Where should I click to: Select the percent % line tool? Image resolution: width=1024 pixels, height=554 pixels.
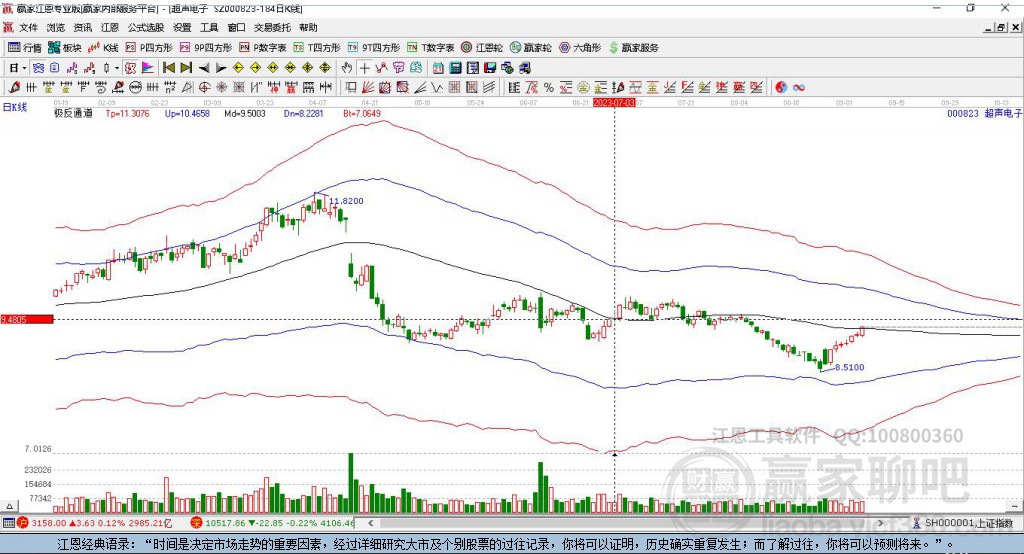click(x=549, y=88)
